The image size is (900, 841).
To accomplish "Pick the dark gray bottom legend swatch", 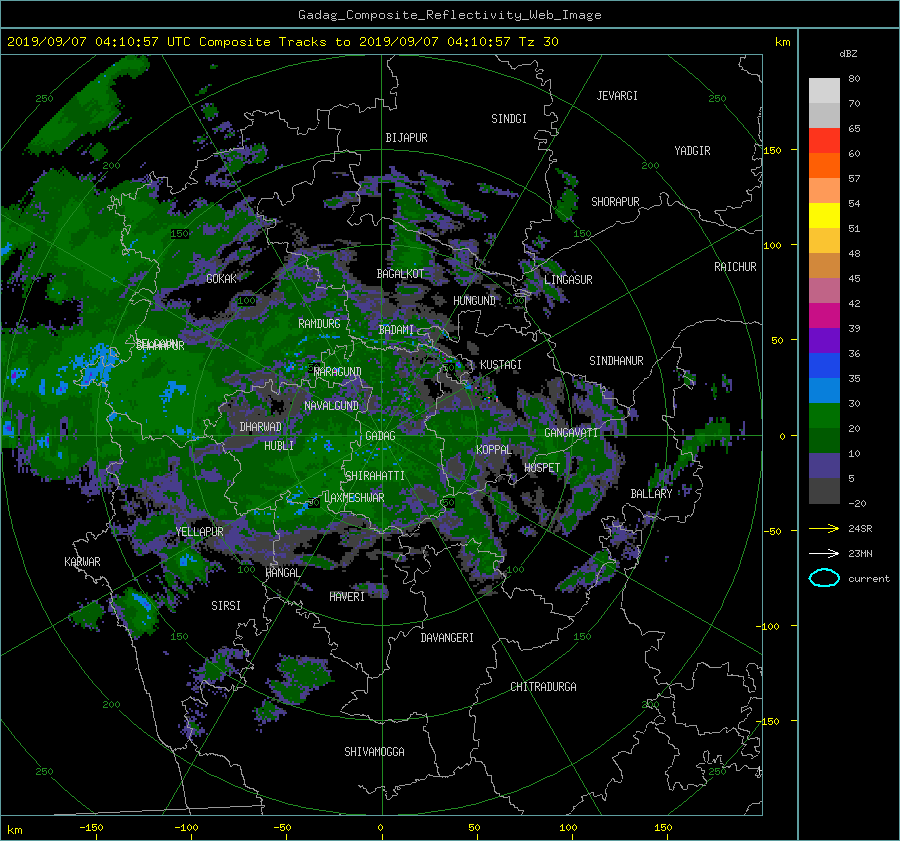I will pyautogui.click(x=824, y=491).
